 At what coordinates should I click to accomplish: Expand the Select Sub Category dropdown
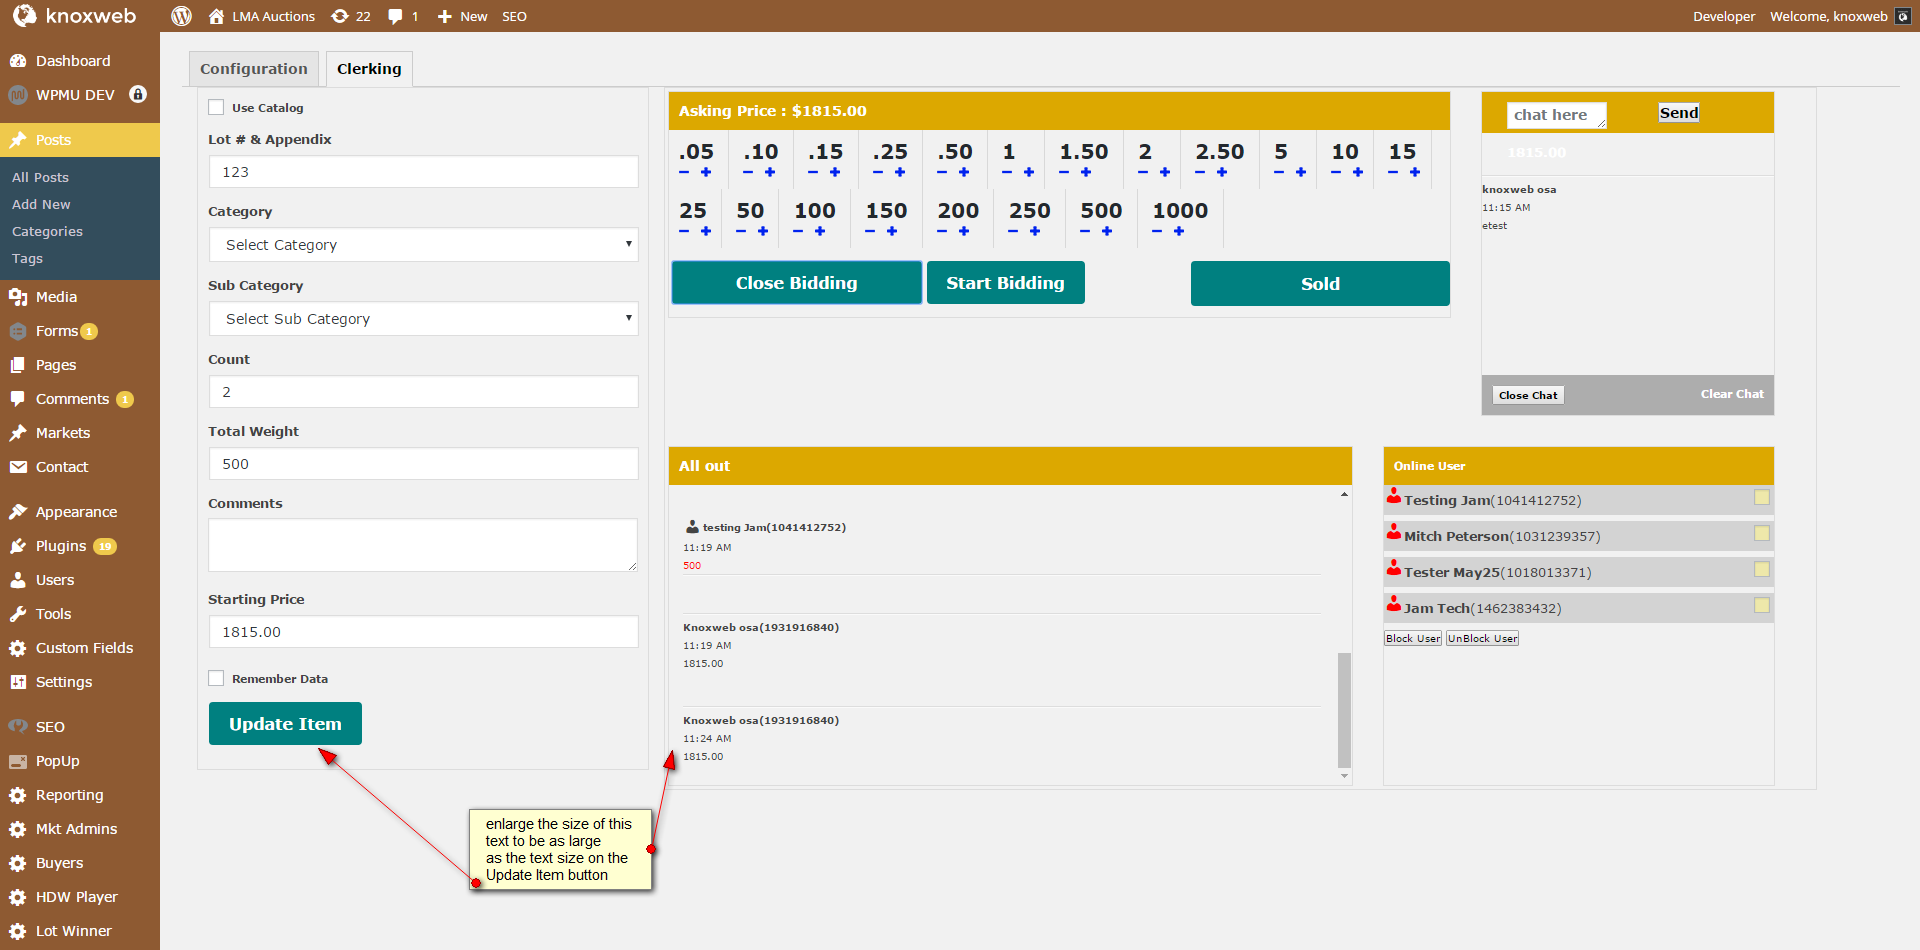click(423, 319)
